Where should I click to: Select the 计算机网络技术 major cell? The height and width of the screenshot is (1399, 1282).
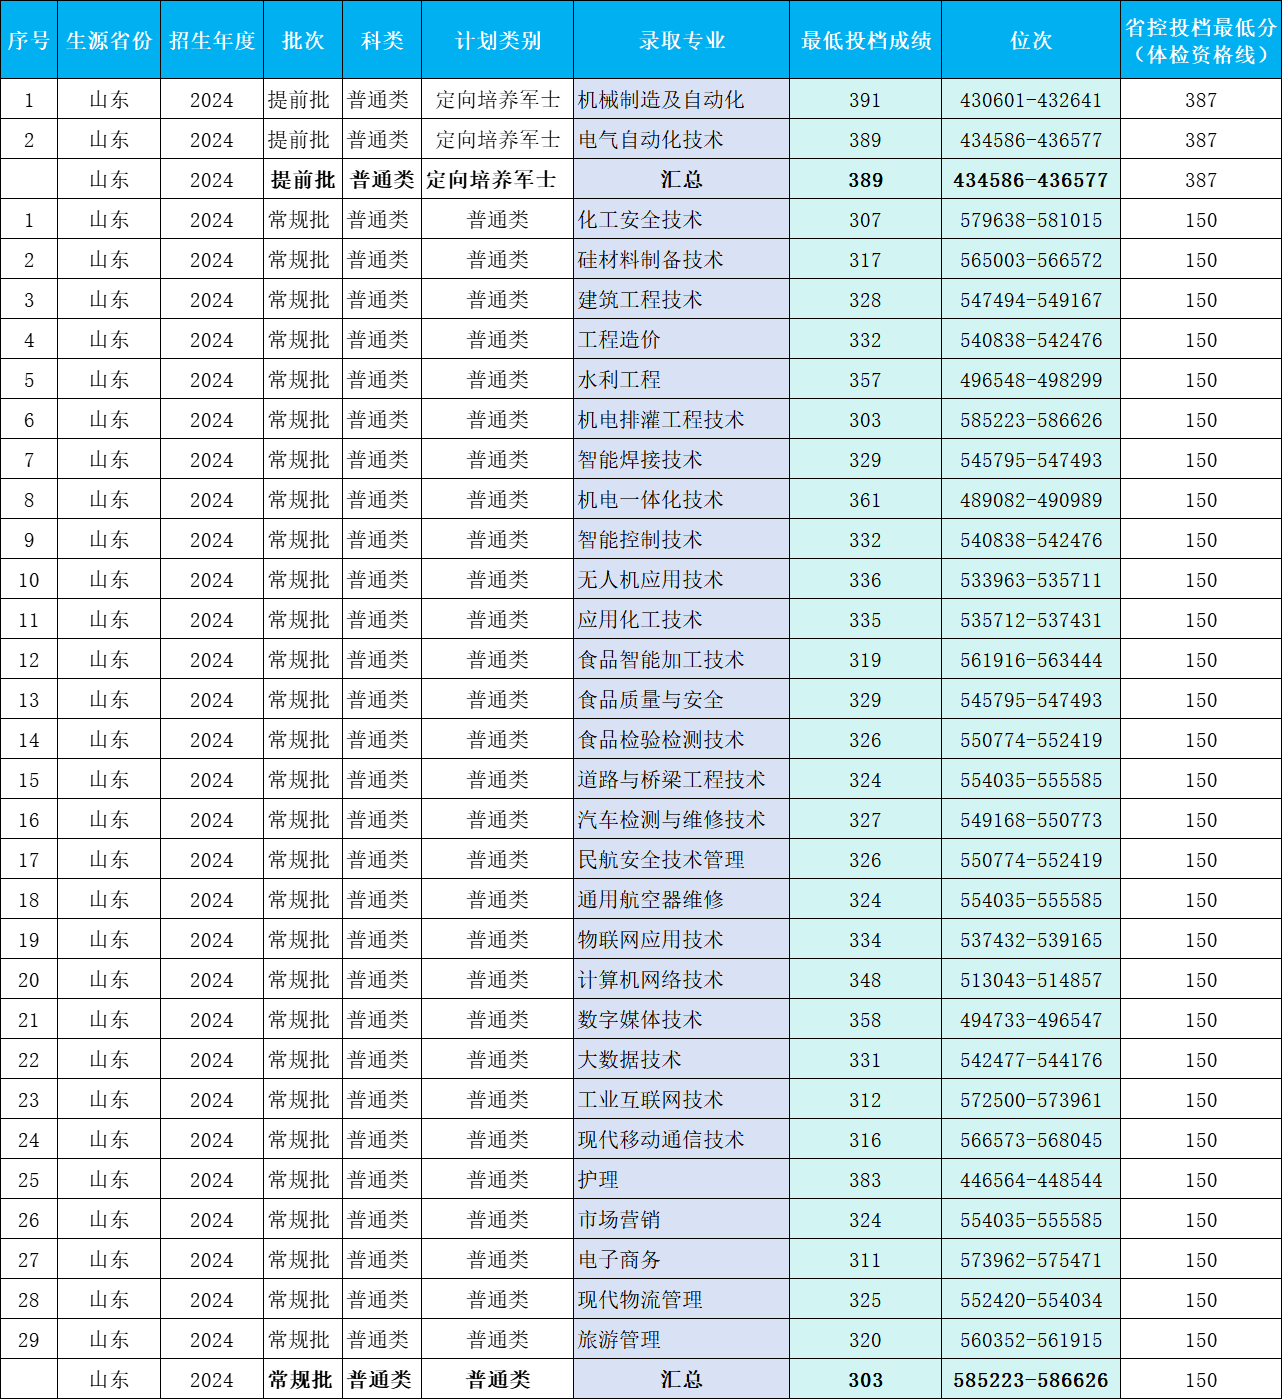click(x=650, y=980)
